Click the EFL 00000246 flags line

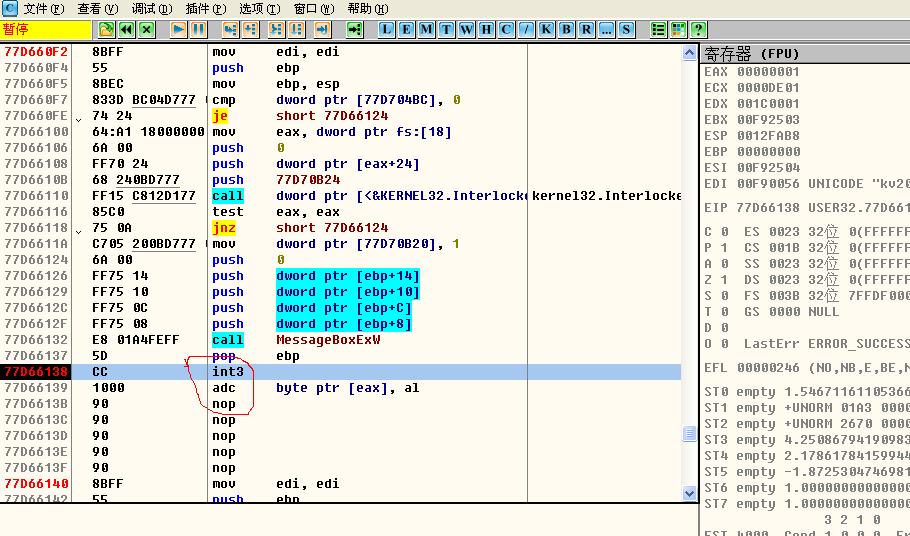coord(807,368)
